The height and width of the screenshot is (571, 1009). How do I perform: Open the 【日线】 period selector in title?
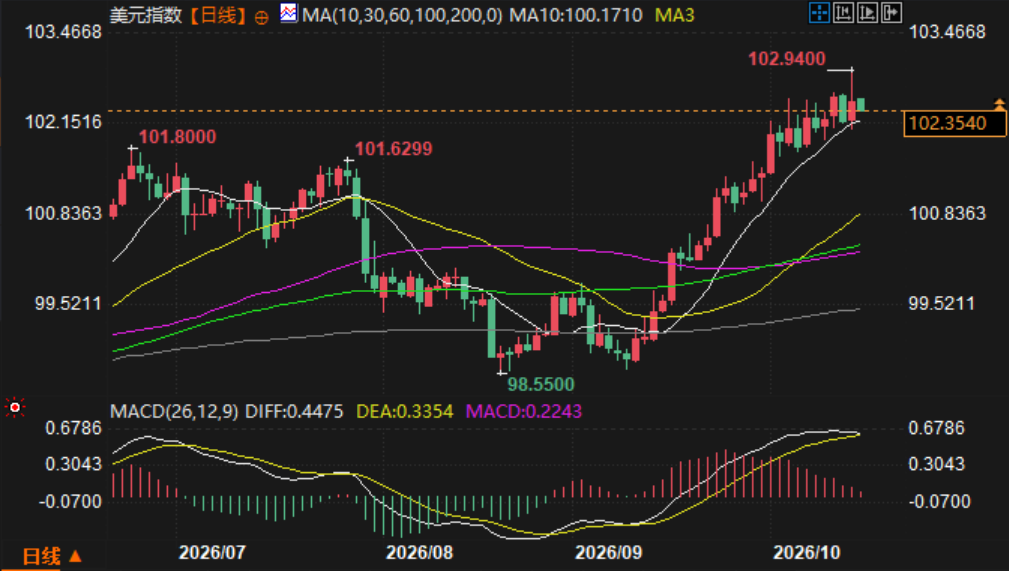(218, 15)
